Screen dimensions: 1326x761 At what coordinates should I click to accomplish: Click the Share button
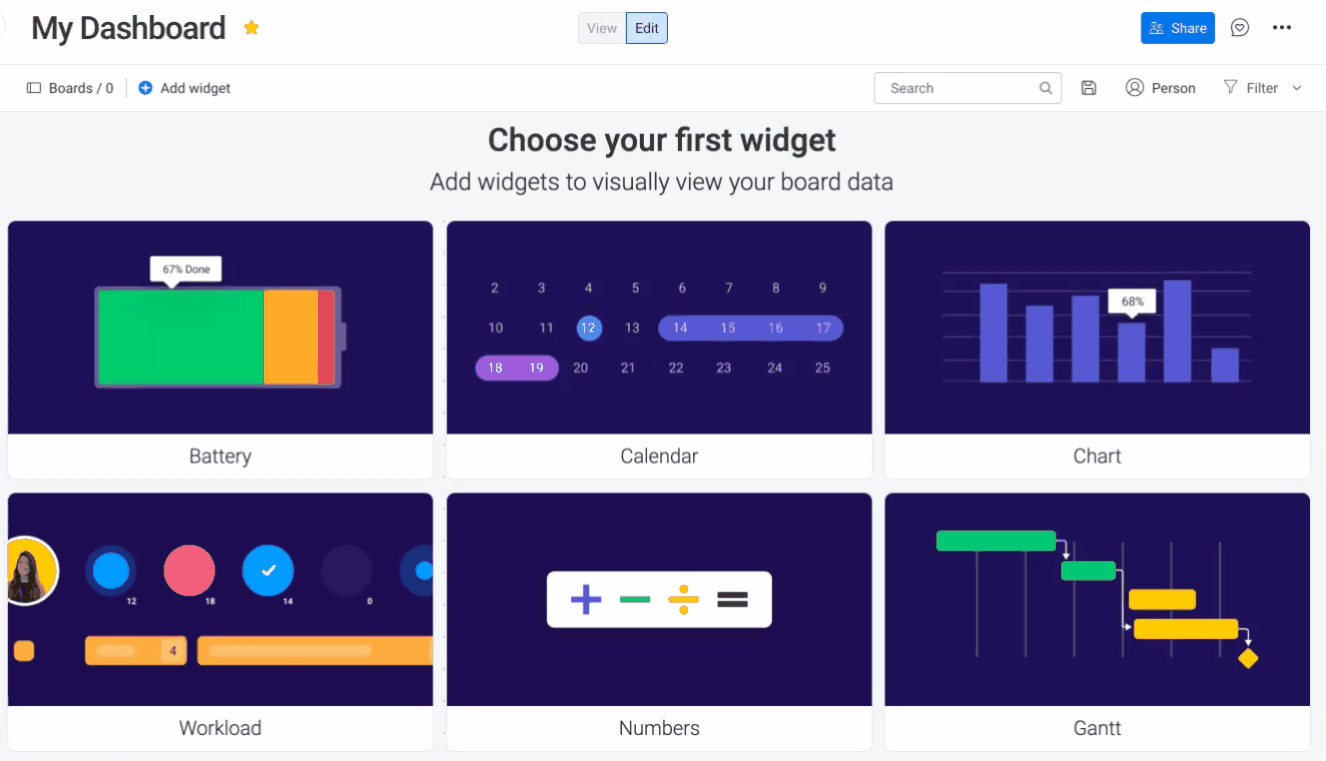click(1178, 28)
